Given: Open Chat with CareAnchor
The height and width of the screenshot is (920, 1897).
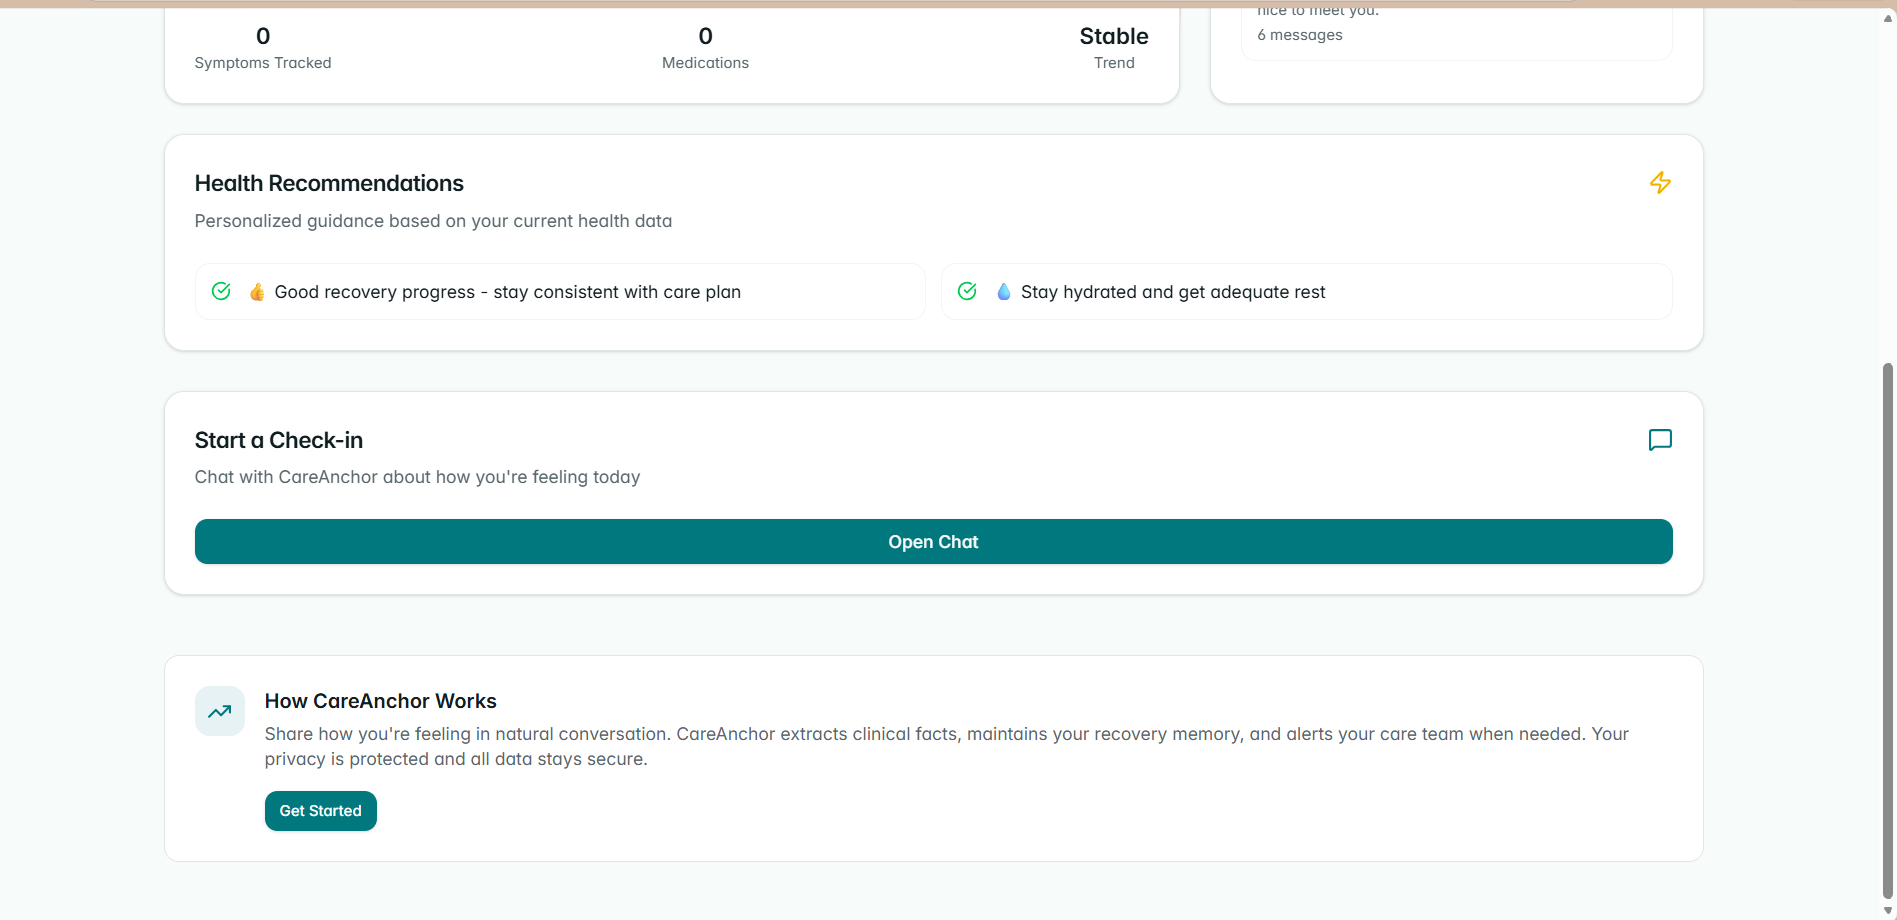Looking at the screenshot, I should tap(933, 541).
